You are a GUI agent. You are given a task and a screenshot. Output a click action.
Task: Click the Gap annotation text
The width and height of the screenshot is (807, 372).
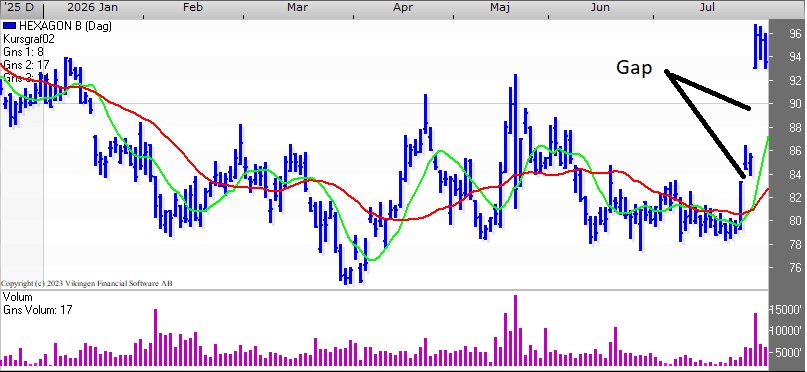[x=634, y=68]
